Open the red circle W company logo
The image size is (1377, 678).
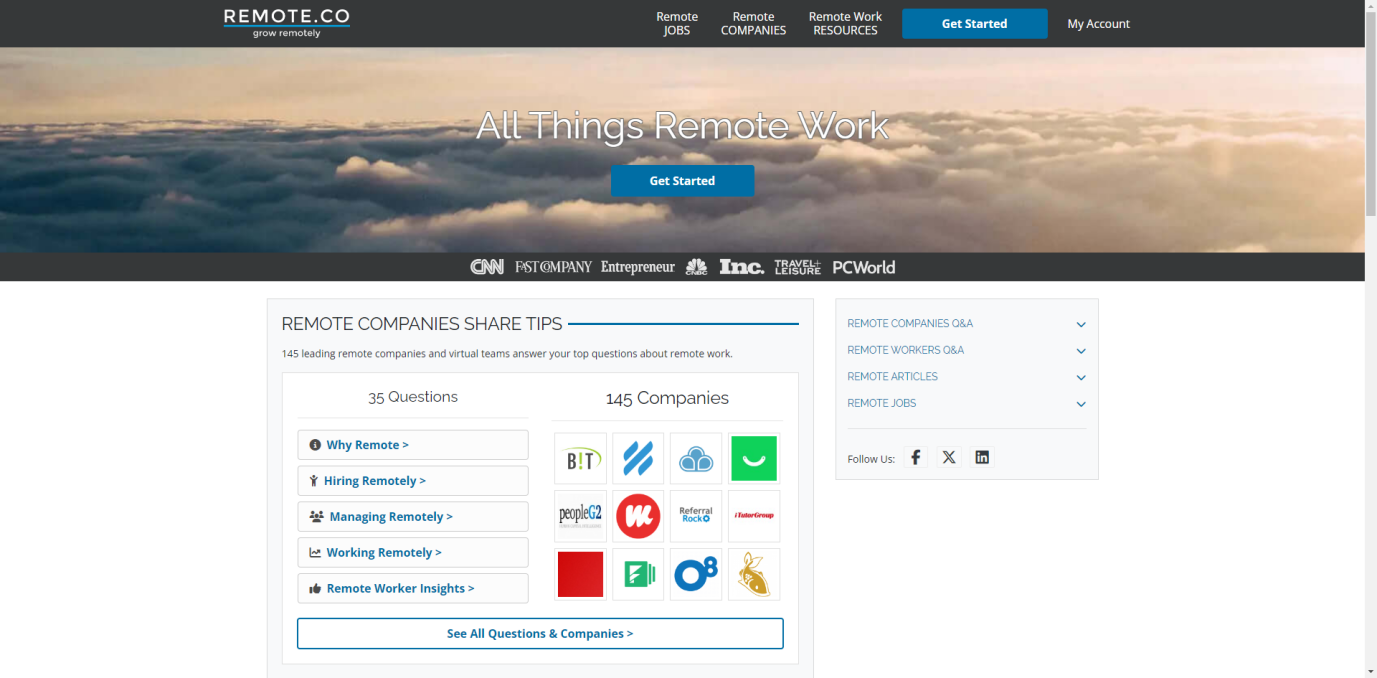[x=638, y=516]
